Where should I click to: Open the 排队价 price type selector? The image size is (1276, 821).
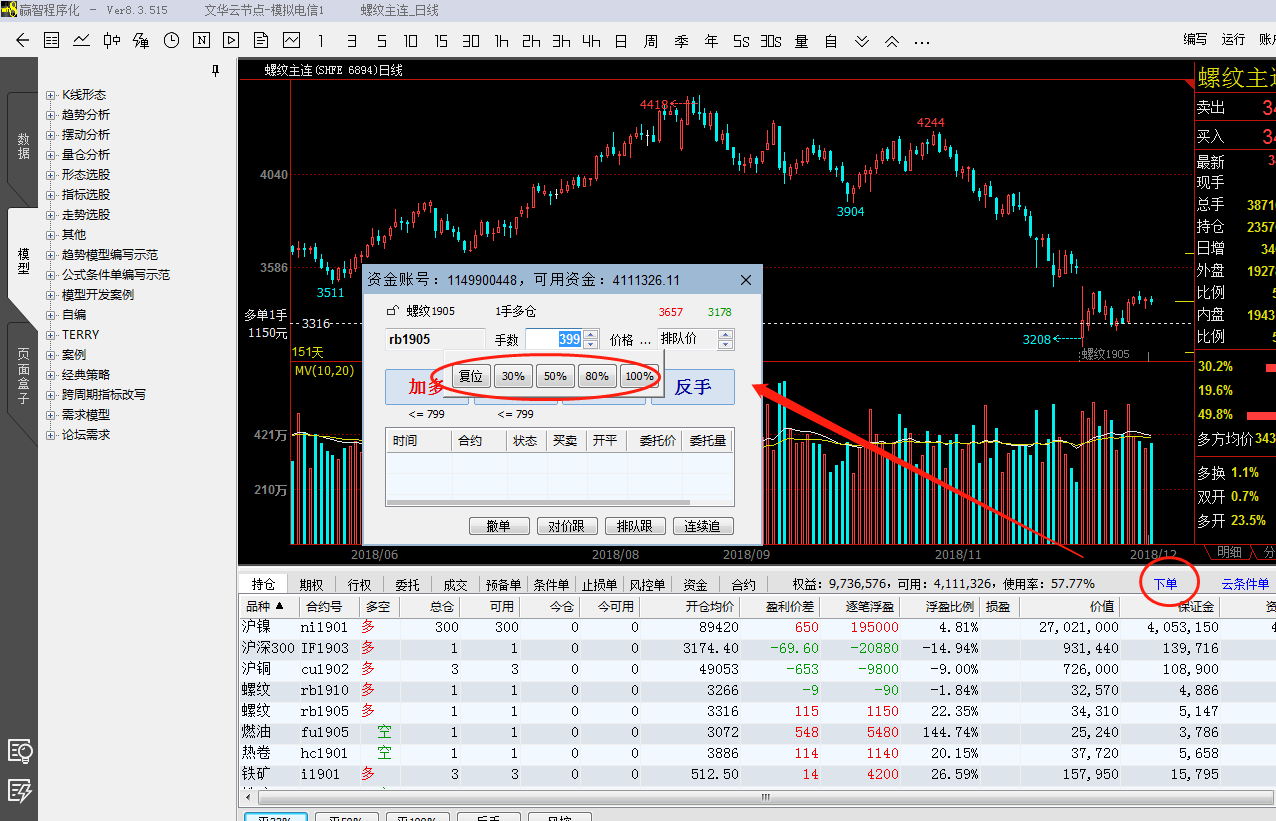[x=695, y=339]
